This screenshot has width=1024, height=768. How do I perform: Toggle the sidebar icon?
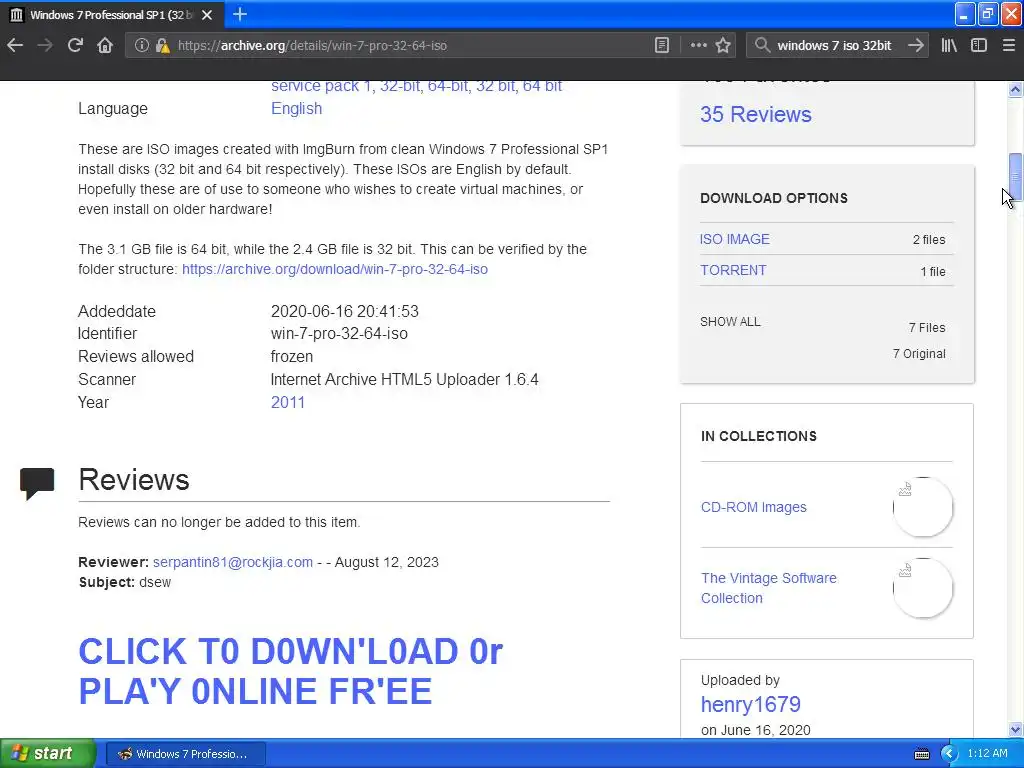pyautogui.click(x=978, y=45)
